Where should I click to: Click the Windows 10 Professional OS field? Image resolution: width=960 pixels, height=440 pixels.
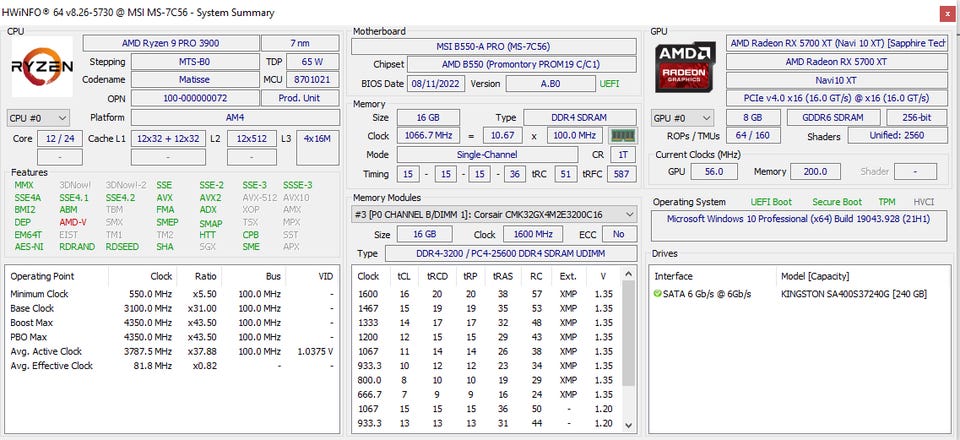(798, 219)
